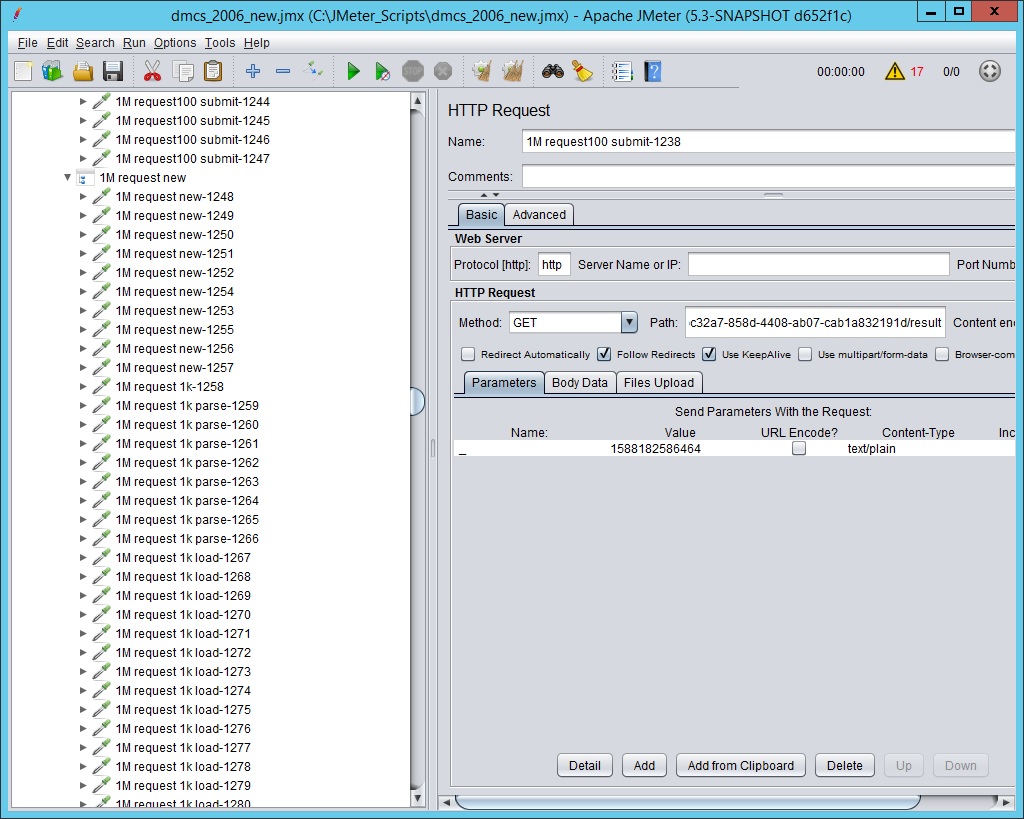
Task: Open the Options menu
Action: pos(175,43)
